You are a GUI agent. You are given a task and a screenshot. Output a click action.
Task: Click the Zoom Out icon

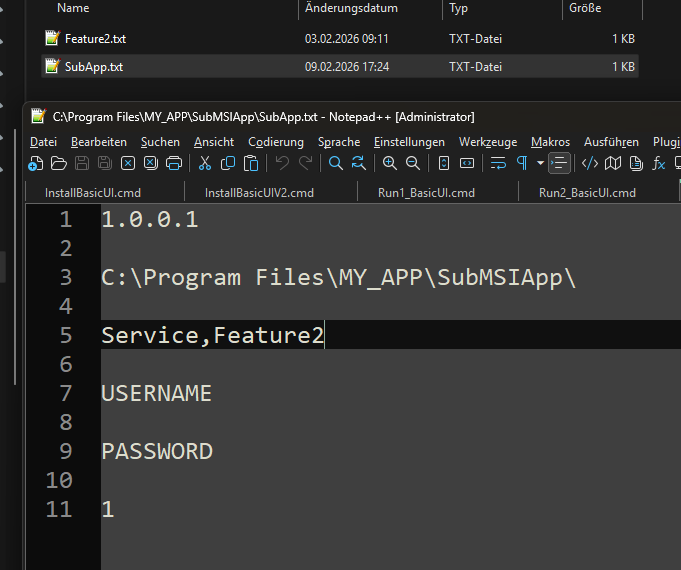412,163
